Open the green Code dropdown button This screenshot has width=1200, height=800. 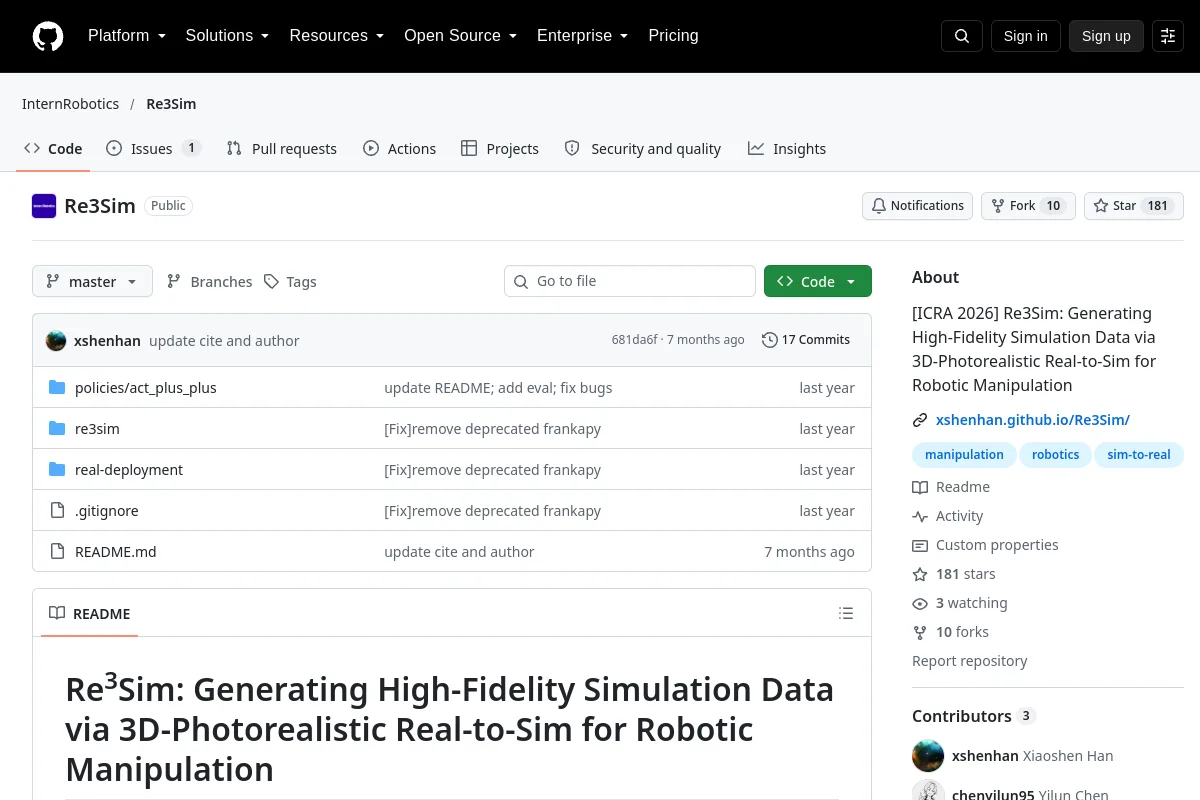tap(818, 282)
